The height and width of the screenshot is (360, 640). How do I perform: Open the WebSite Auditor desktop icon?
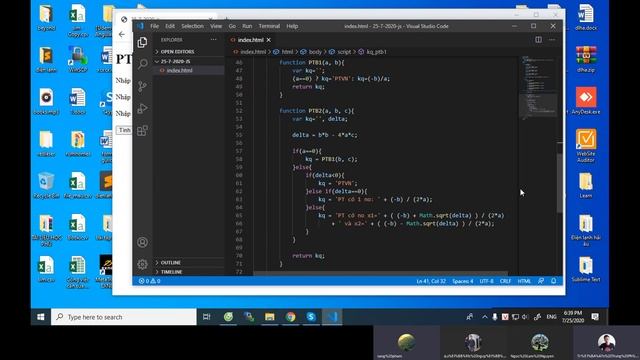click(586, 145)
